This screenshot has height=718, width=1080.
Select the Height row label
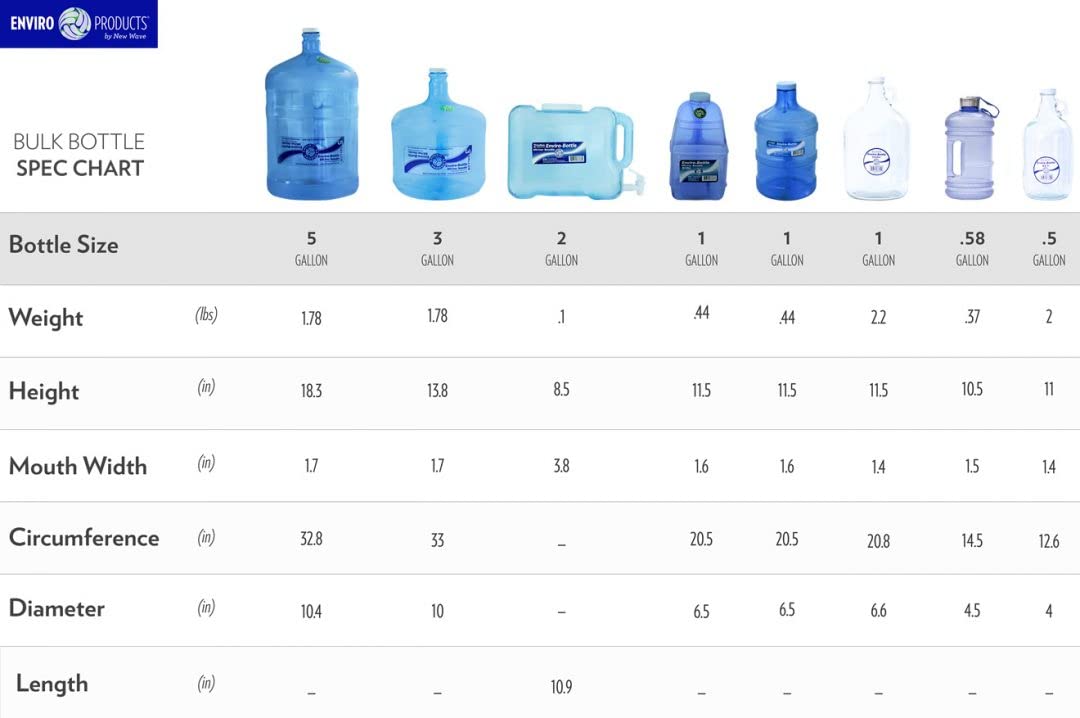point(44,391)
